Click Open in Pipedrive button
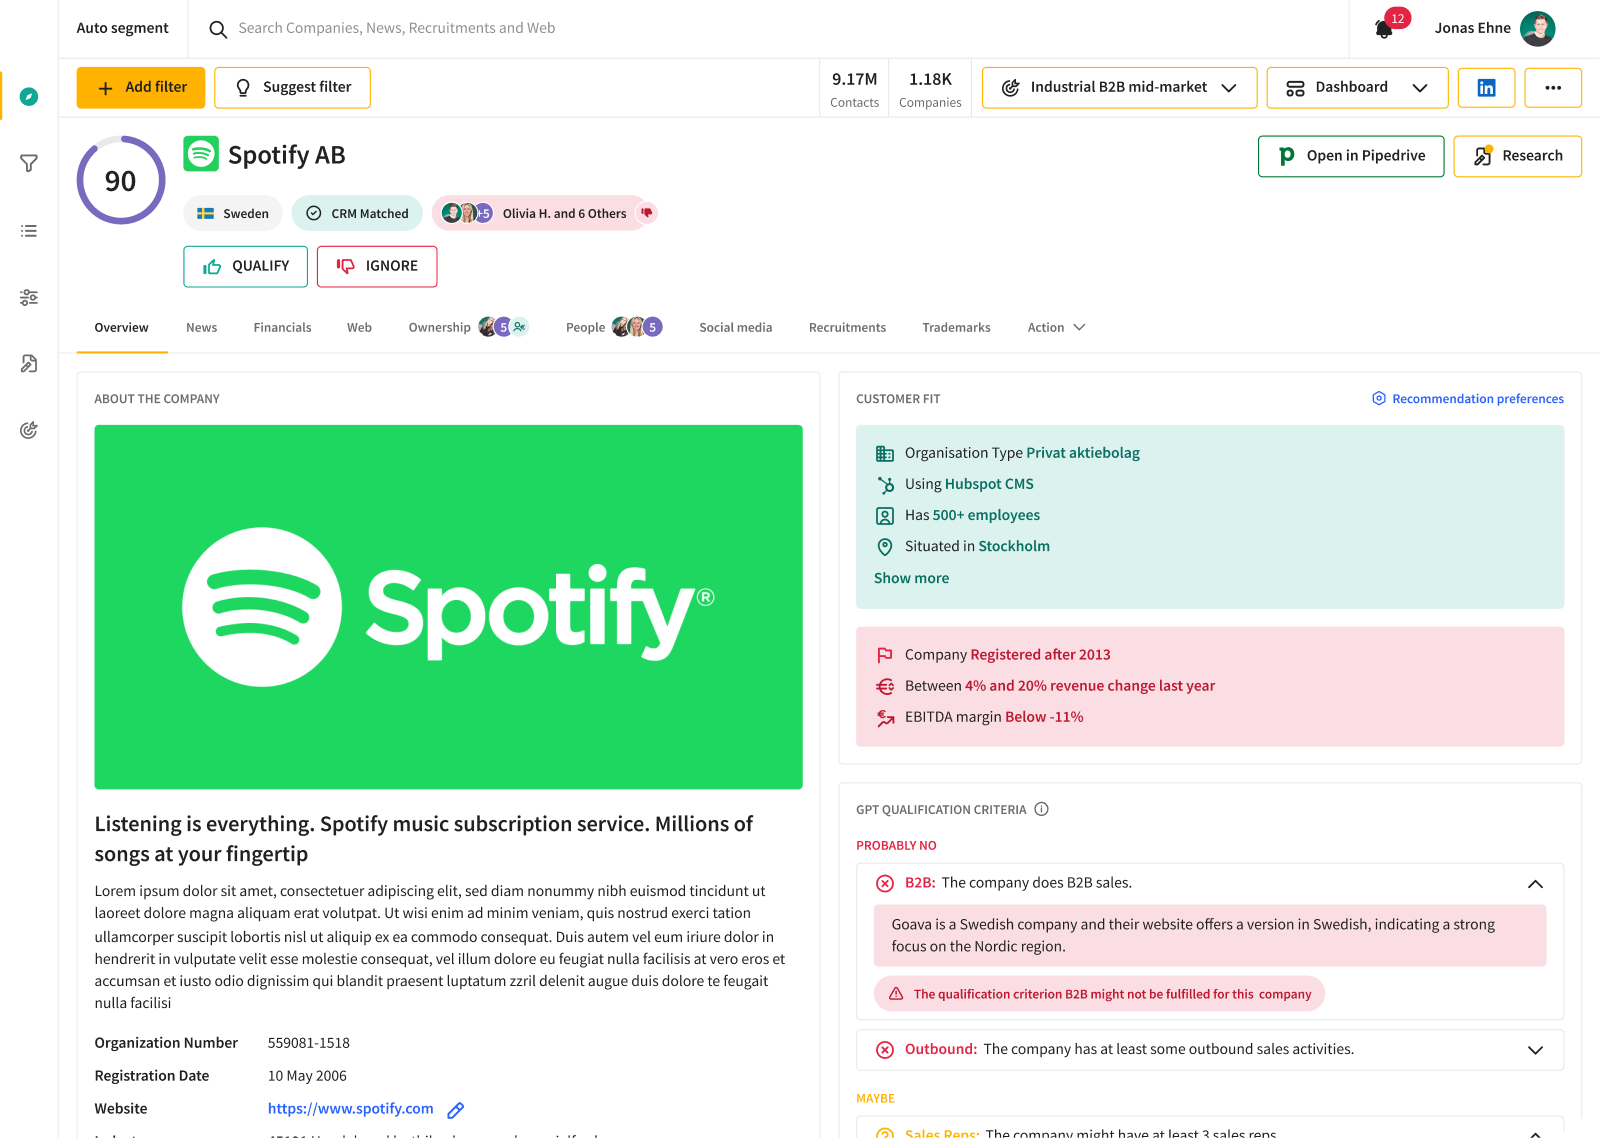This screenshot has width=1600, height=1138. click(x=1351, y=156)
